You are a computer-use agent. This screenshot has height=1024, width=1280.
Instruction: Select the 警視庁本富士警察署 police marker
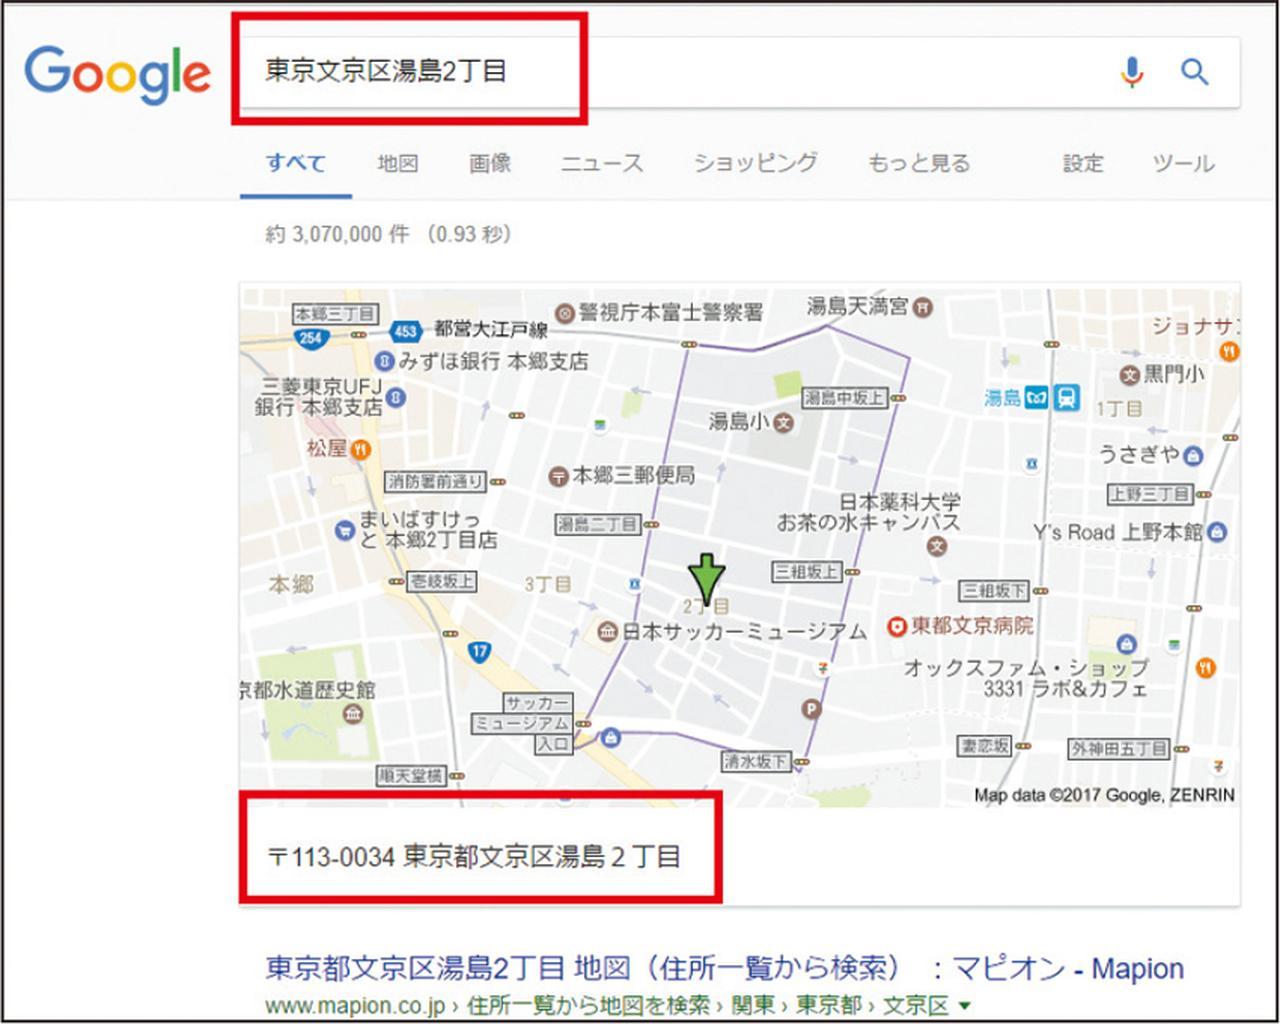point(565,313)
